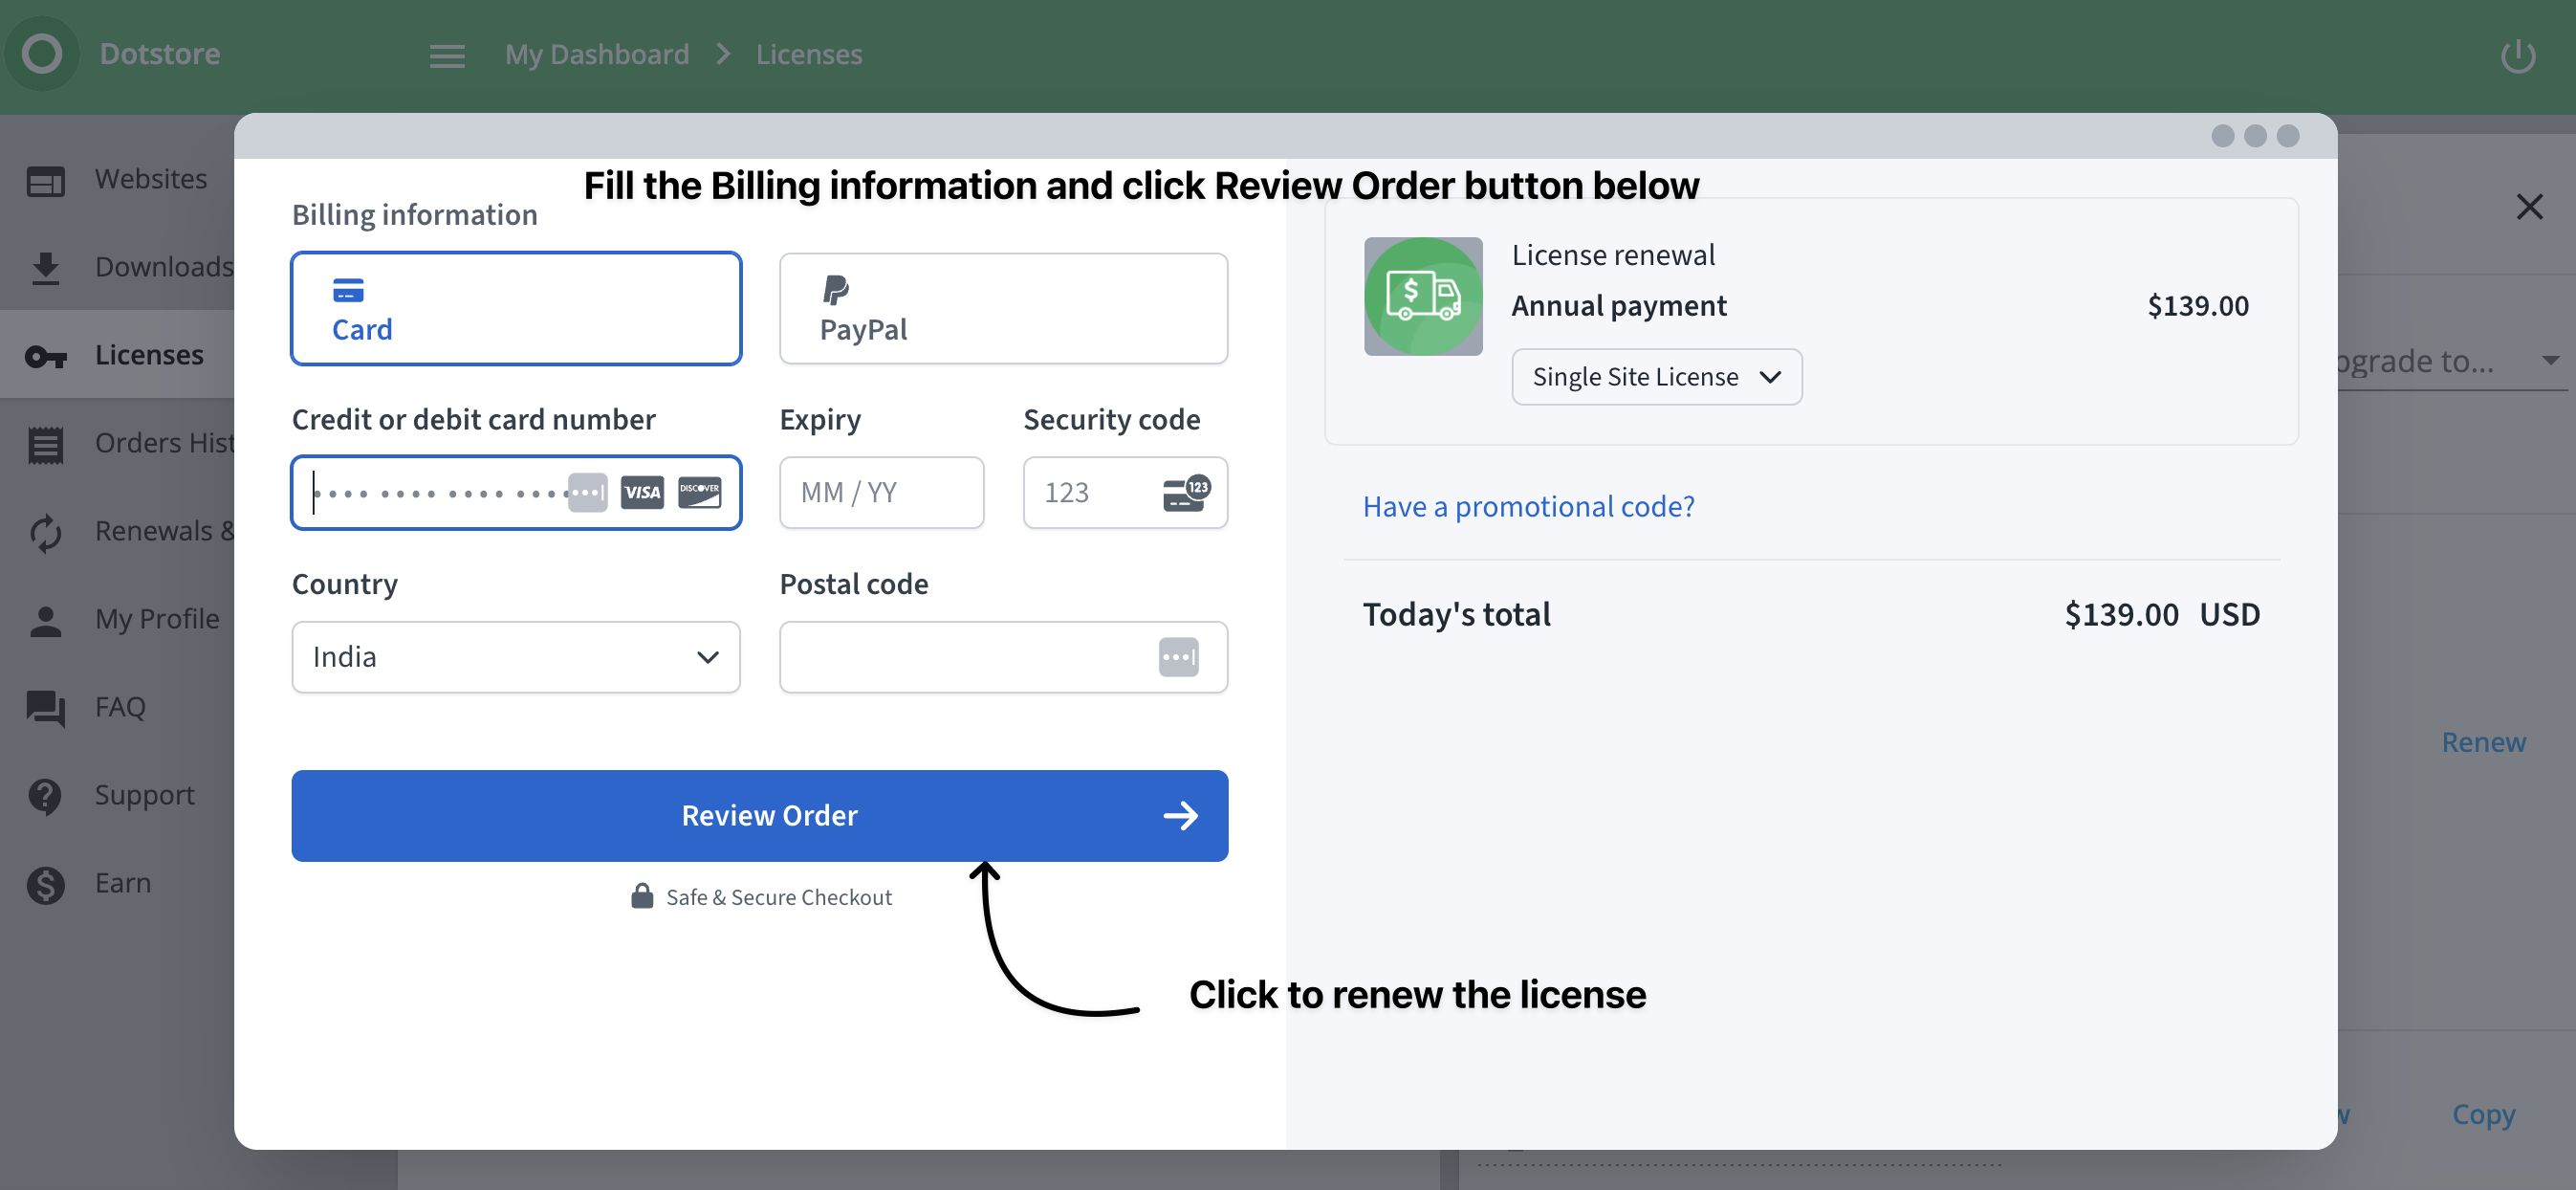Click Have a promotional code link
Image resolution: width=2576 pixels, height=1190 pixels.
pyautogui.click(x=1528, y=506)
